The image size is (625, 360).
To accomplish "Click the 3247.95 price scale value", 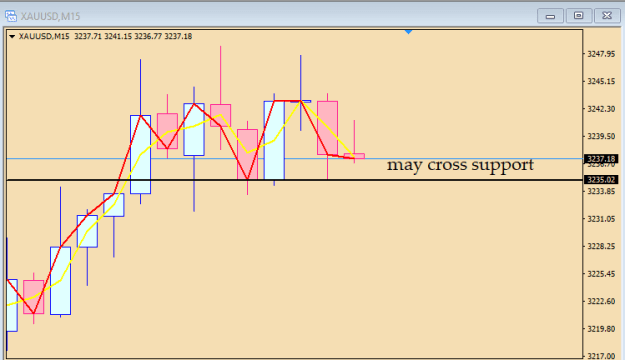I will tap(601, 54).
